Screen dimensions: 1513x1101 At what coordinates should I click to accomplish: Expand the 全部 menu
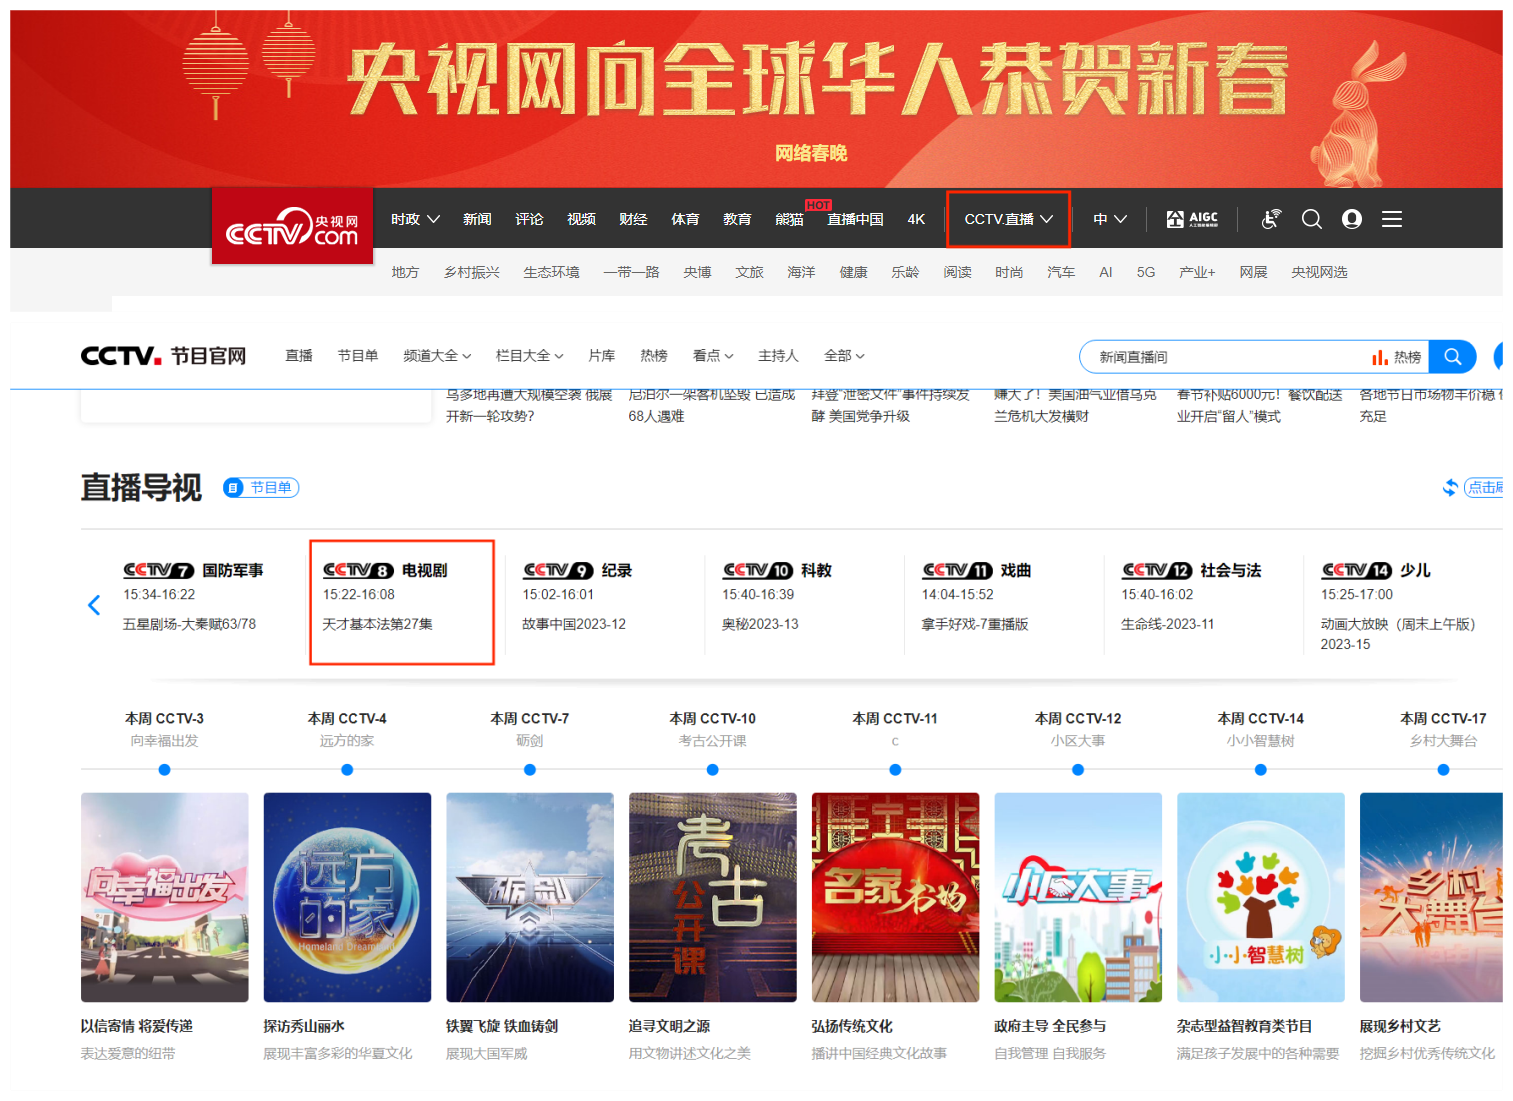click(x=844, y=356)
